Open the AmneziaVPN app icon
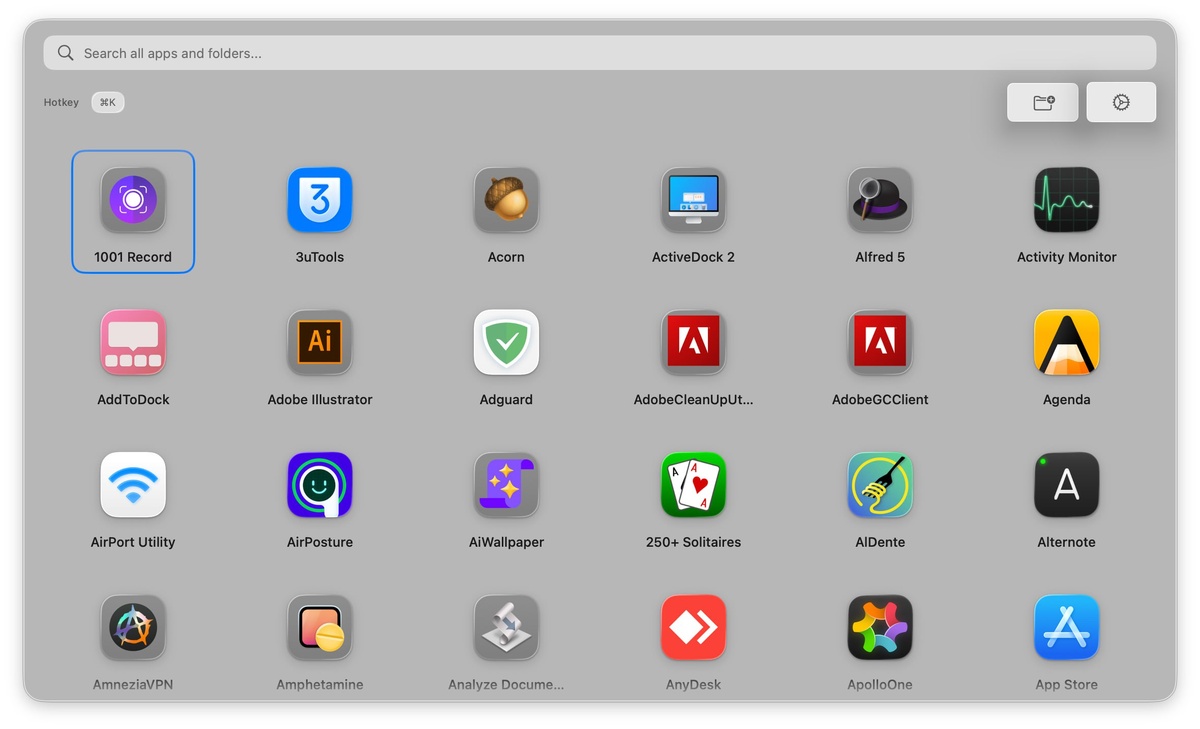The image size is (1200, 729). pyautogui.click(x=133, y=628)
